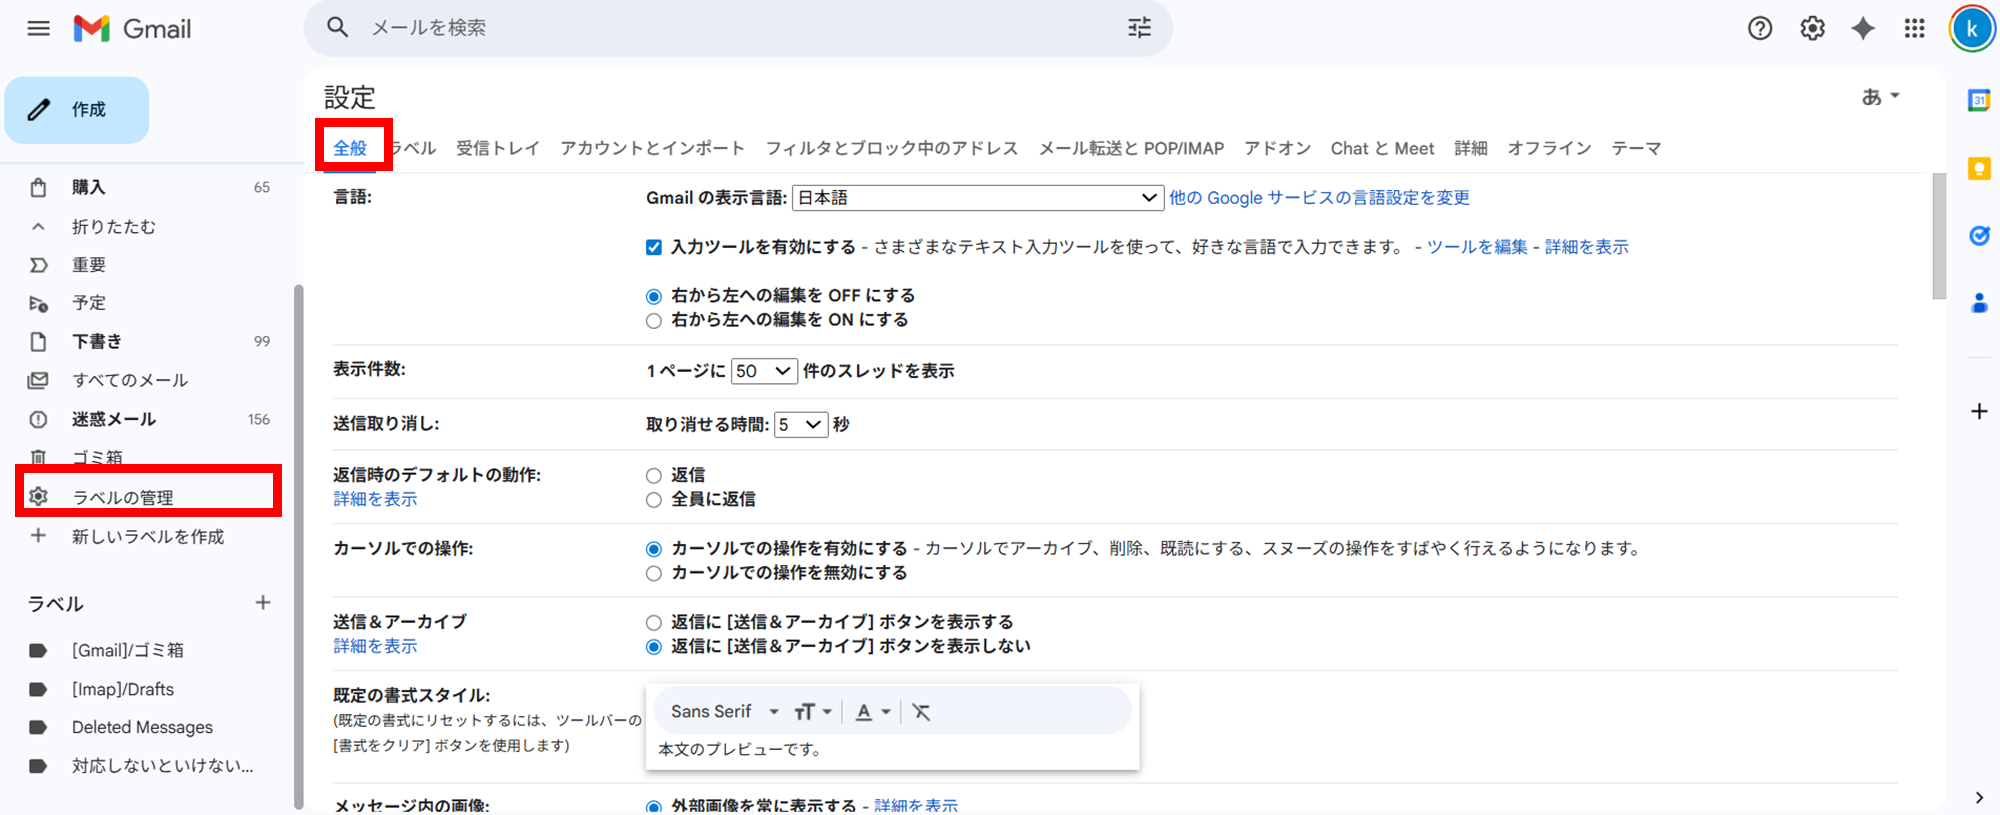Open the Gmail display language dropdown
The image size is (2000, 815).
click(977, 198)
